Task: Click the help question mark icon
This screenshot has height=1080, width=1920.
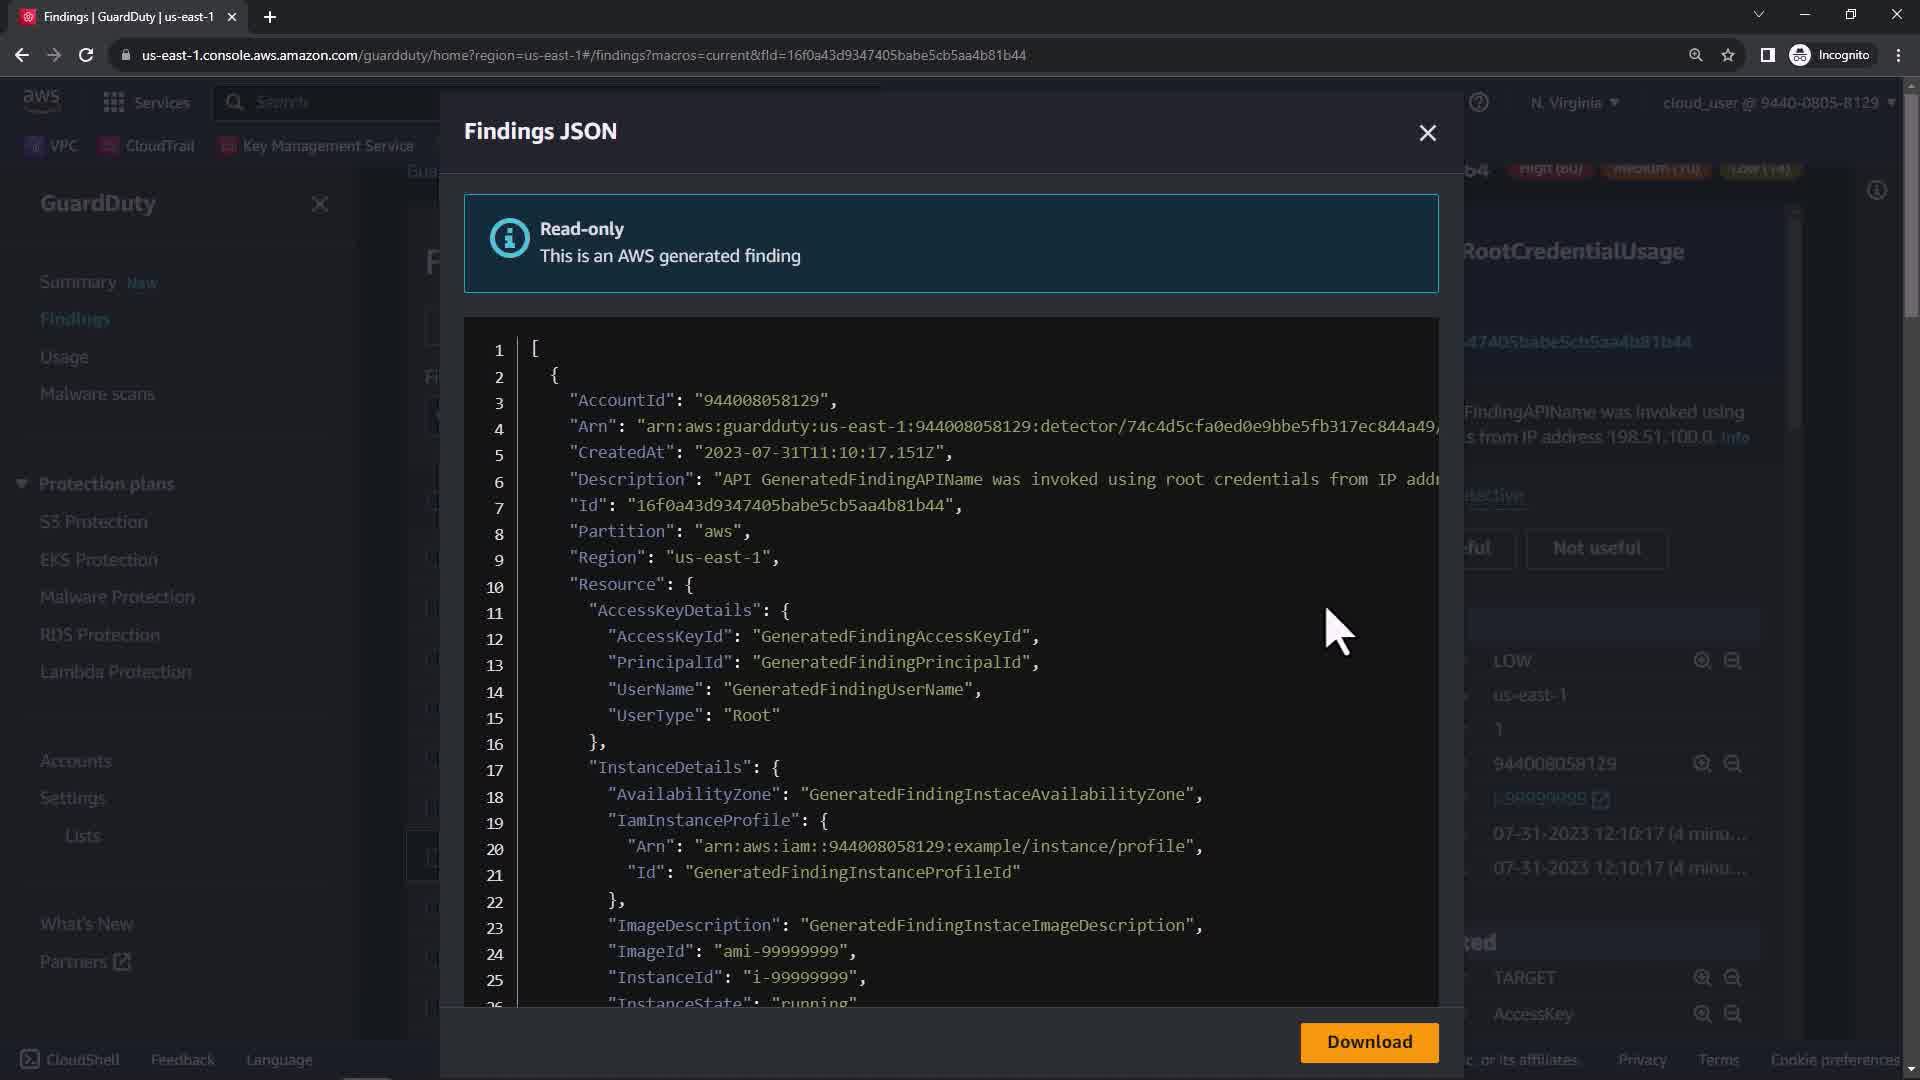Action: click(x=1479, y=102)
